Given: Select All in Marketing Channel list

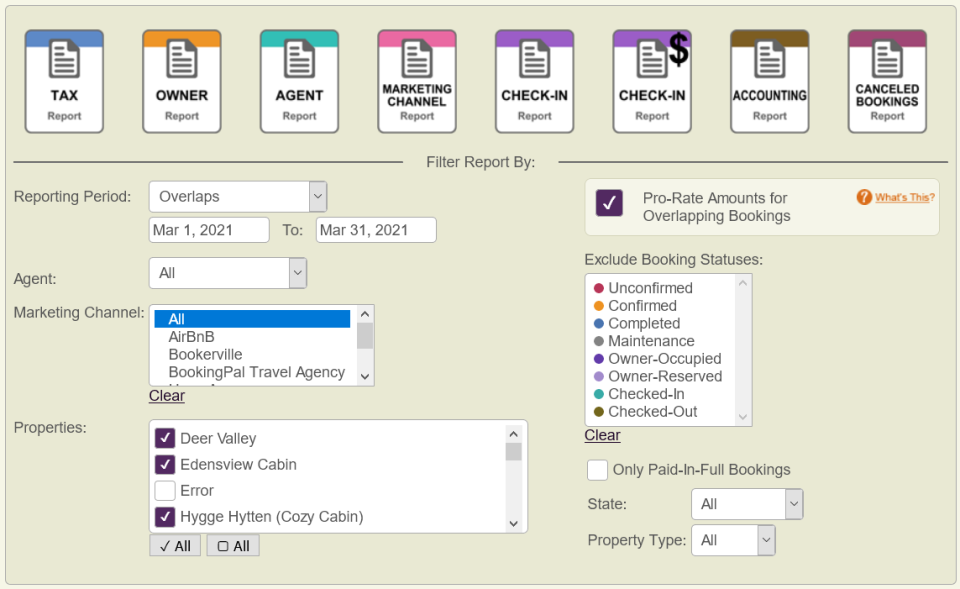Looking at the screenshot, I should 252,319.
